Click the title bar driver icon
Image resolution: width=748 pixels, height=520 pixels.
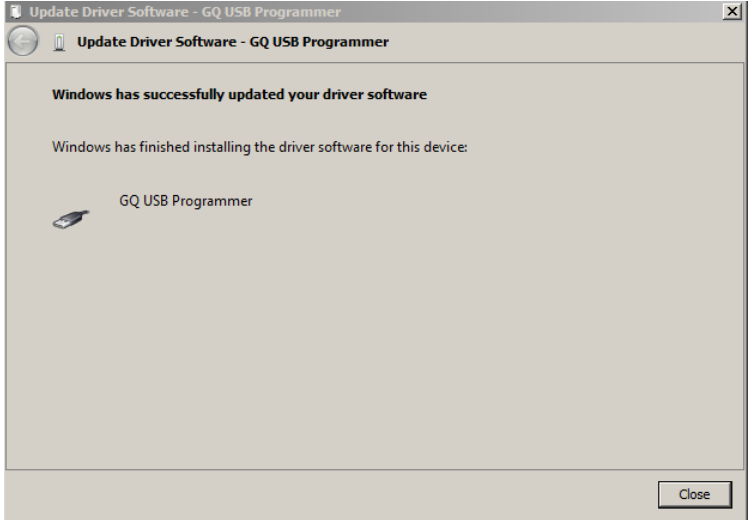[x=15, y=11]
